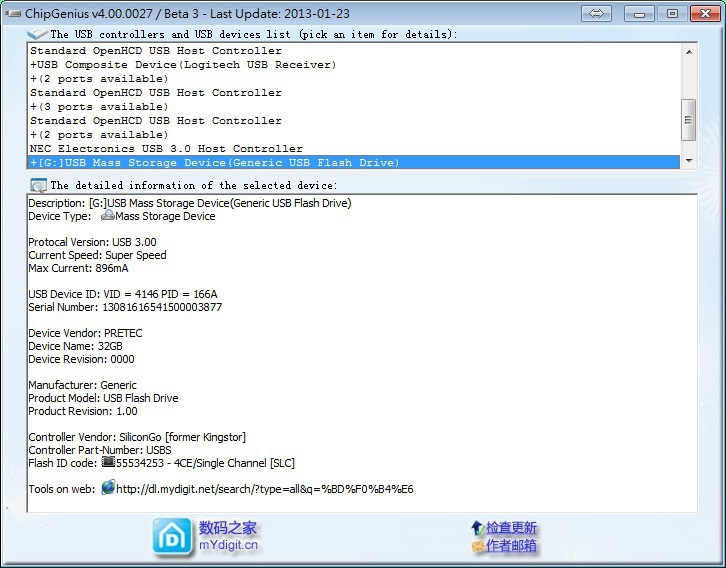This screenshot has height=568, width=726.
Task: Click the 'VID = 4146 PID = 166A' line
Action: tap(123, 294)
